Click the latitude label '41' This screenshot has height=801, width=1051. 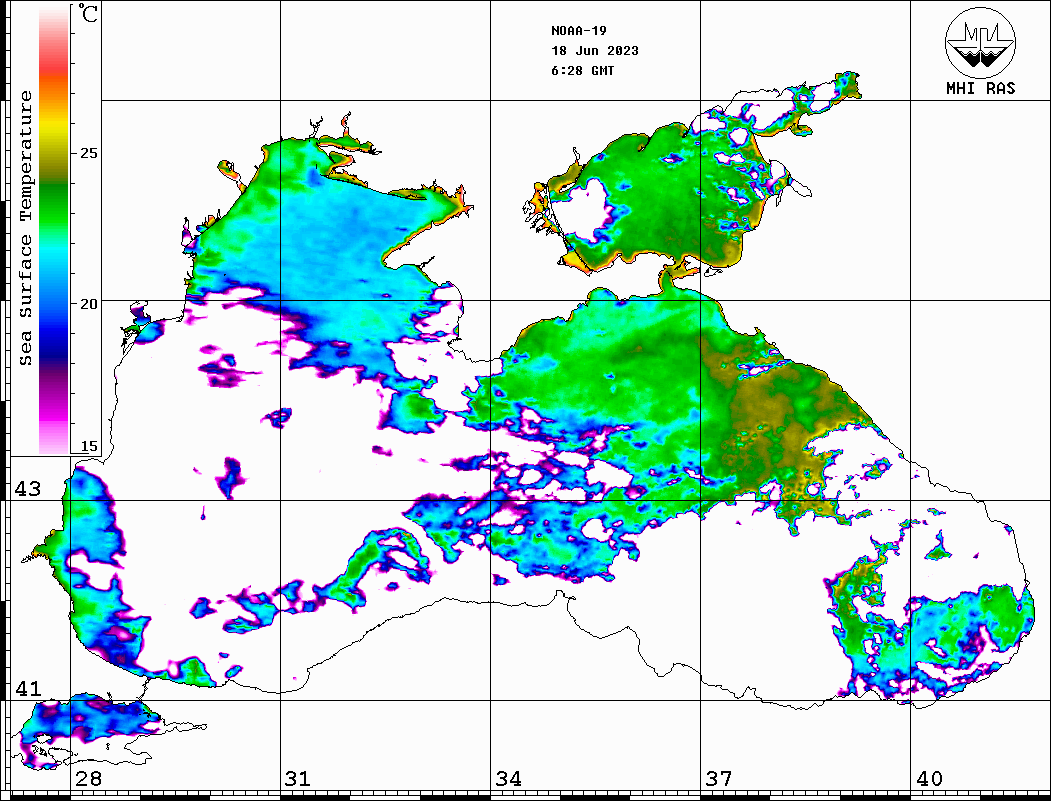click(28, 688)
